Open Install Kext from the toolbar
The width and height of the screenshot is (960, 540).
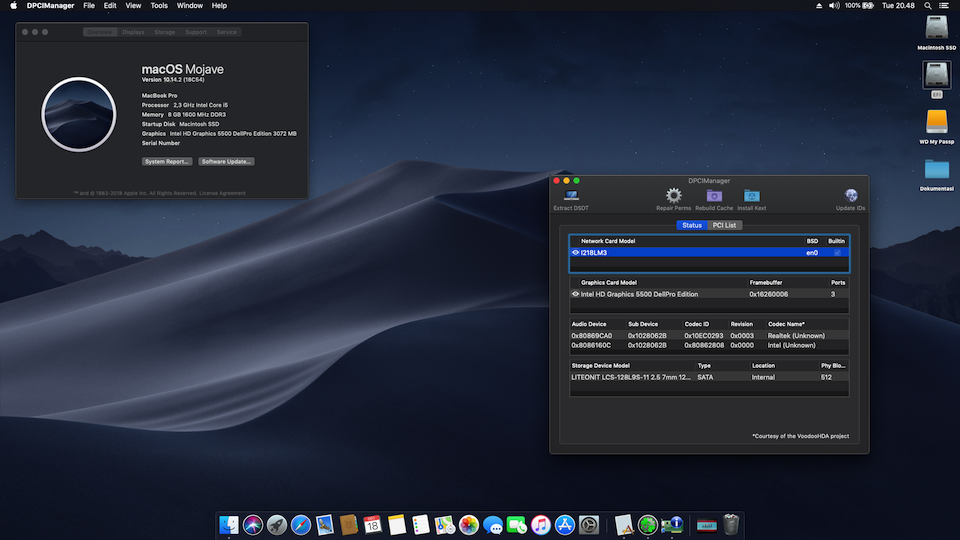[751, 196]
